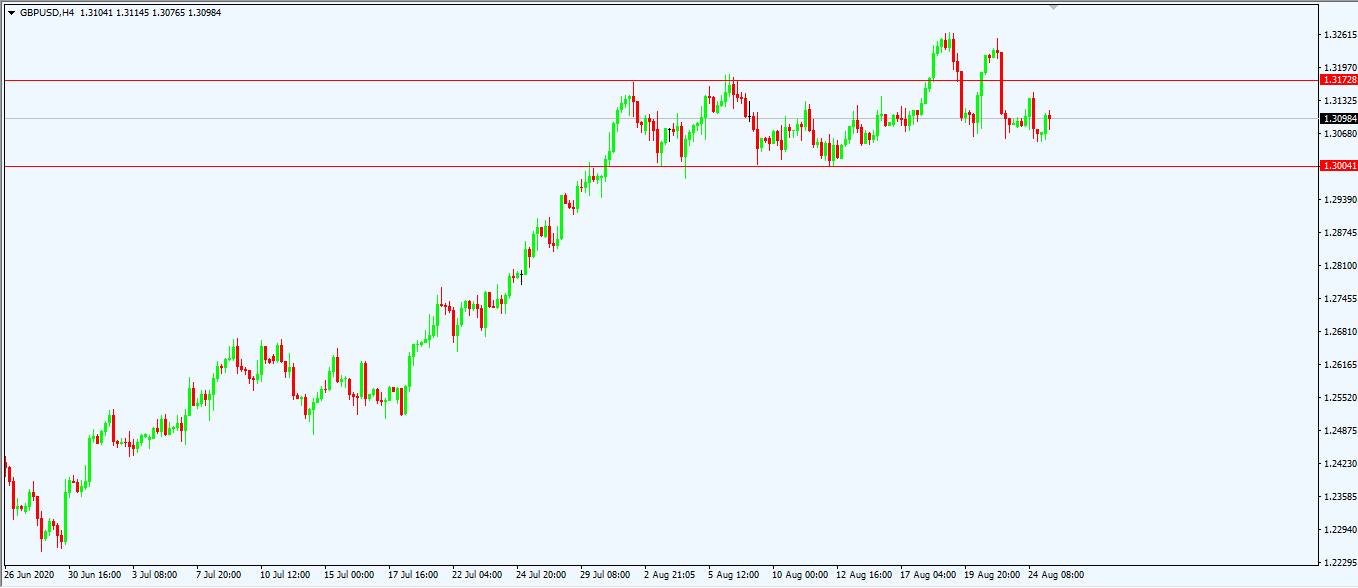
Task: Click the 1.28100 level on price scale
Action: coord(1339,266)
